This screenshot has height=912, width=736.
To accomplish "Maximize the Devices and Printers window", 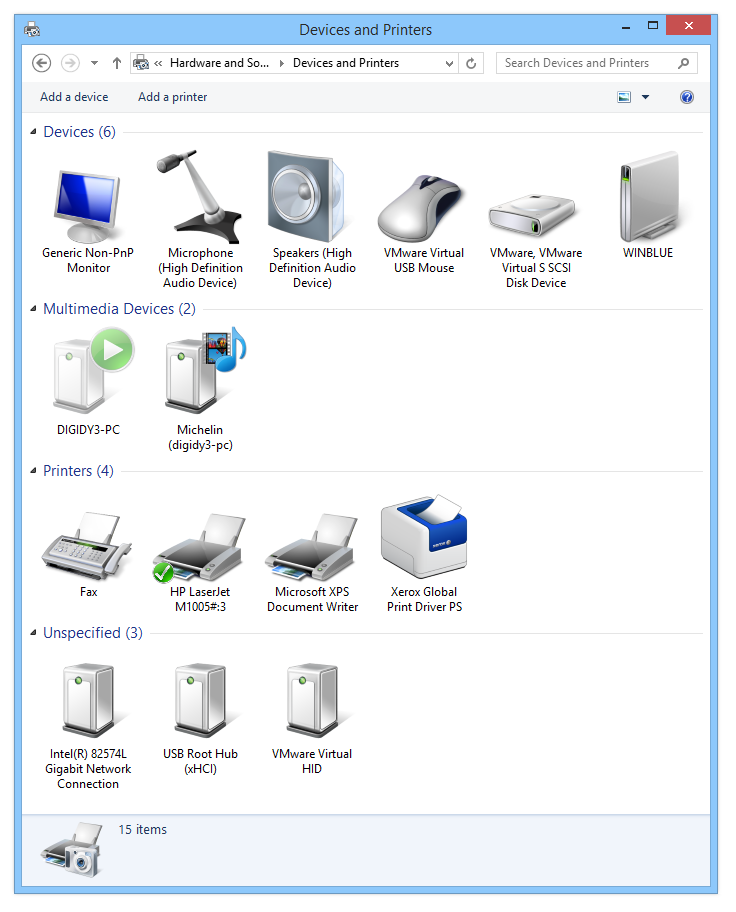I will point(653,26).
